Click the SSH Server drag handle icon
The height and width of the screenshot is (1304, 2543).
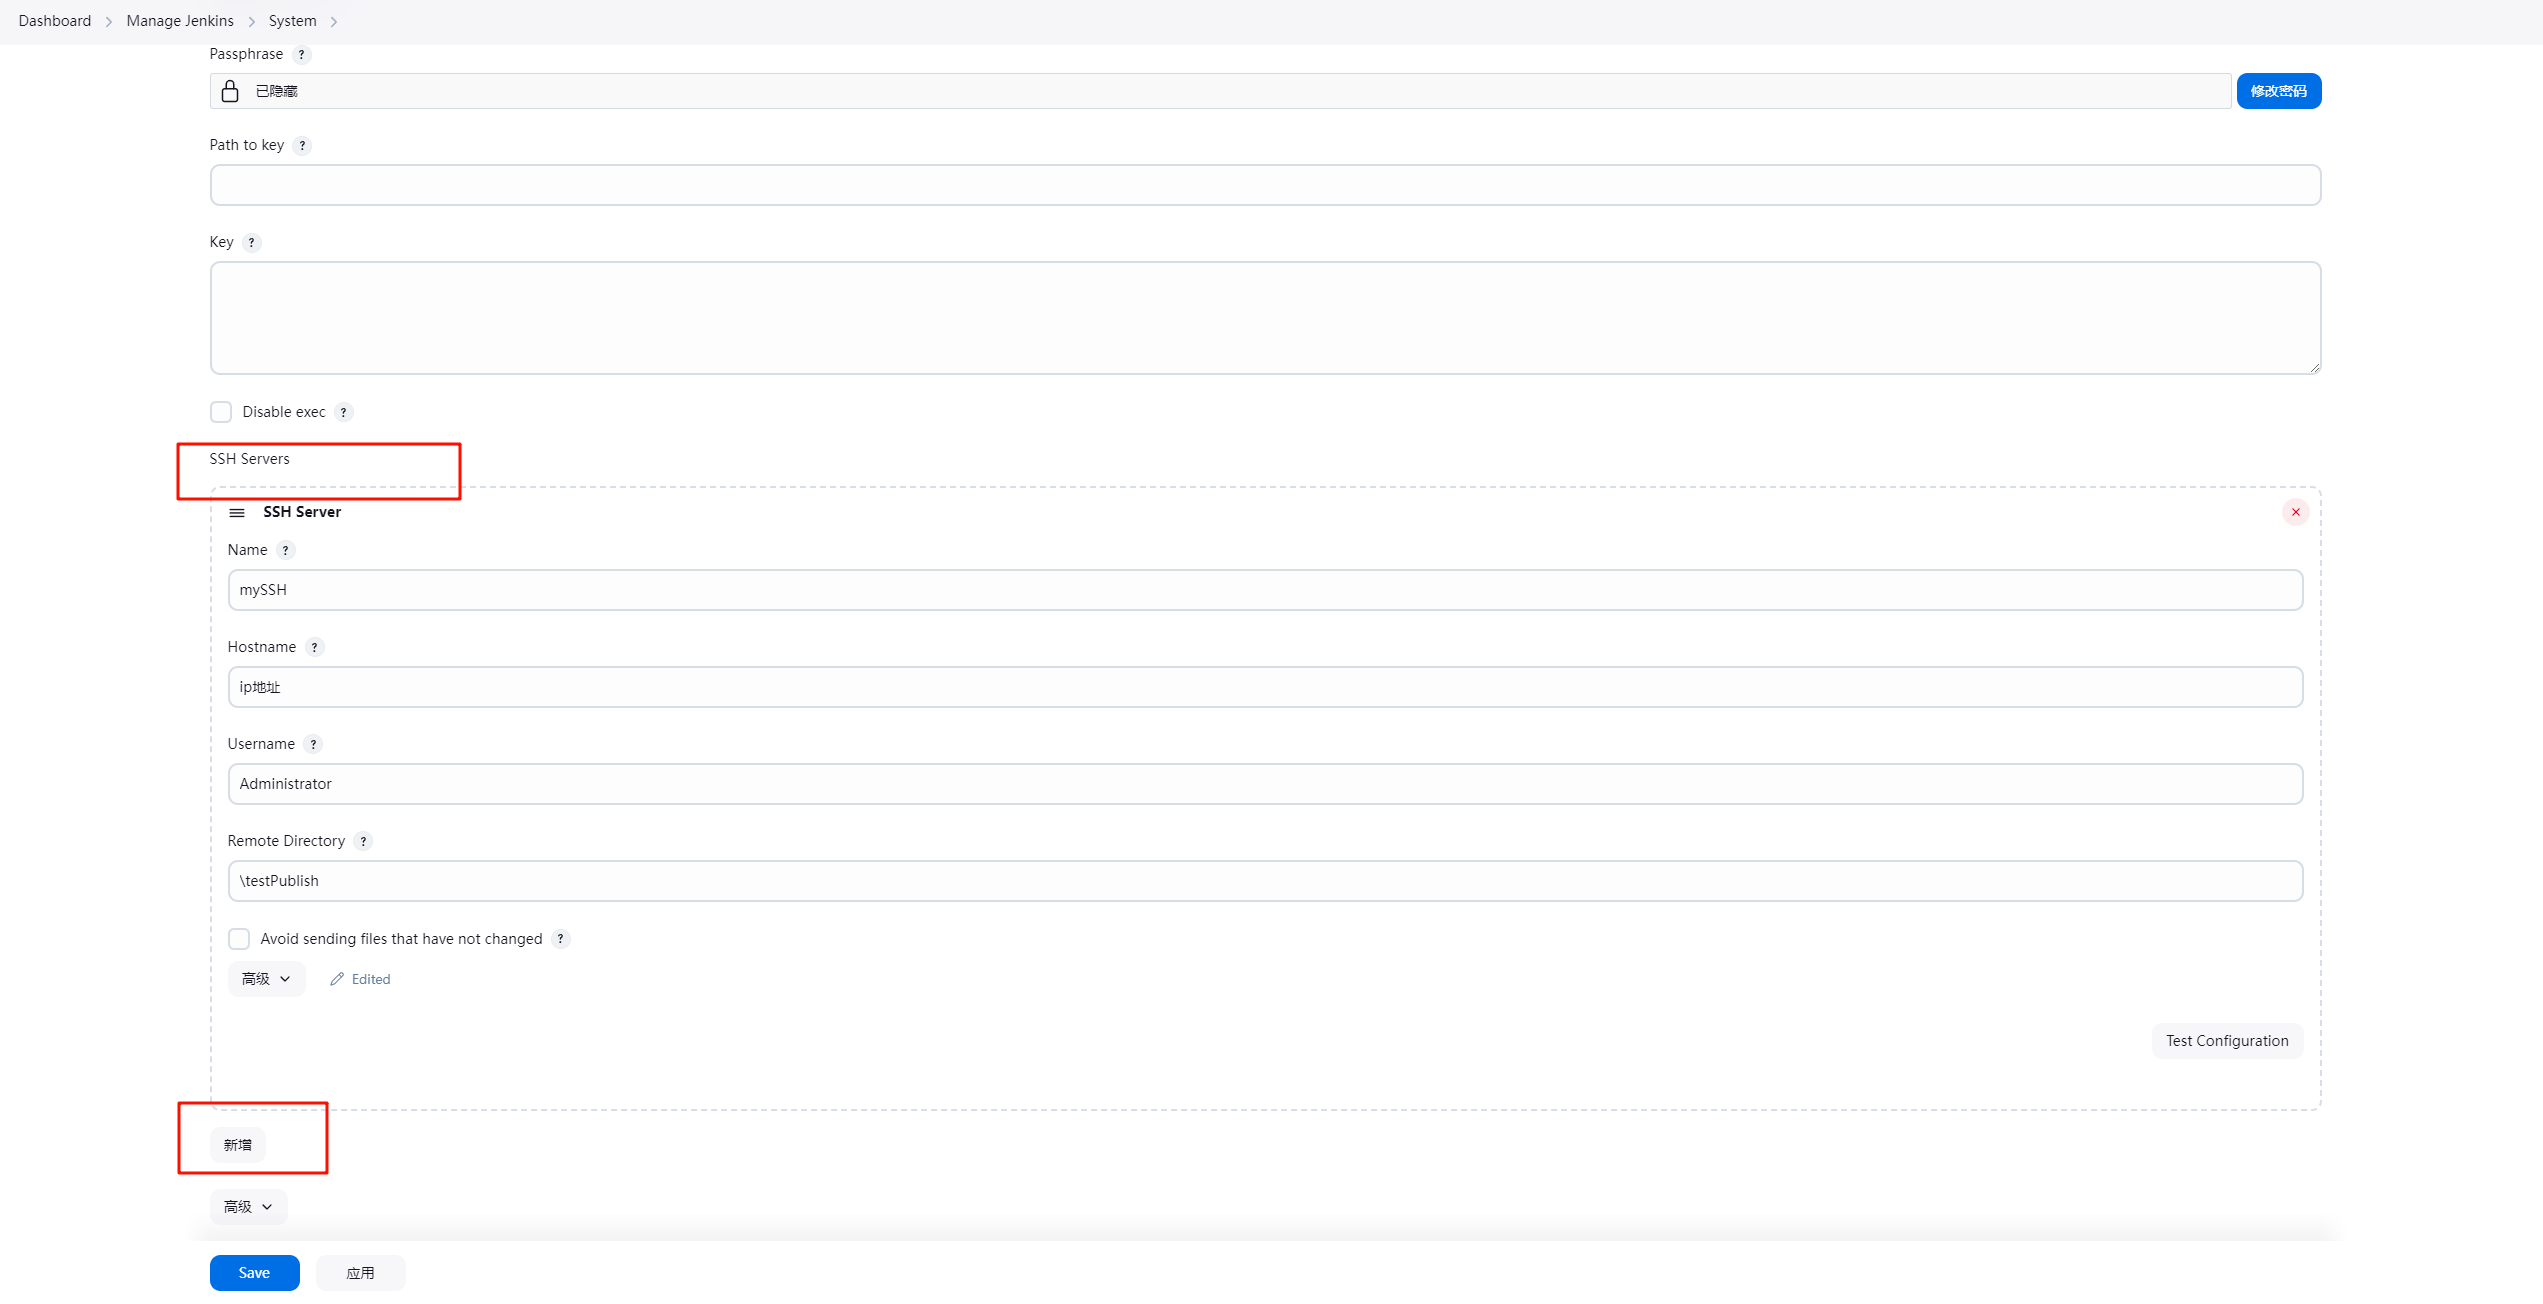[239, 511]
